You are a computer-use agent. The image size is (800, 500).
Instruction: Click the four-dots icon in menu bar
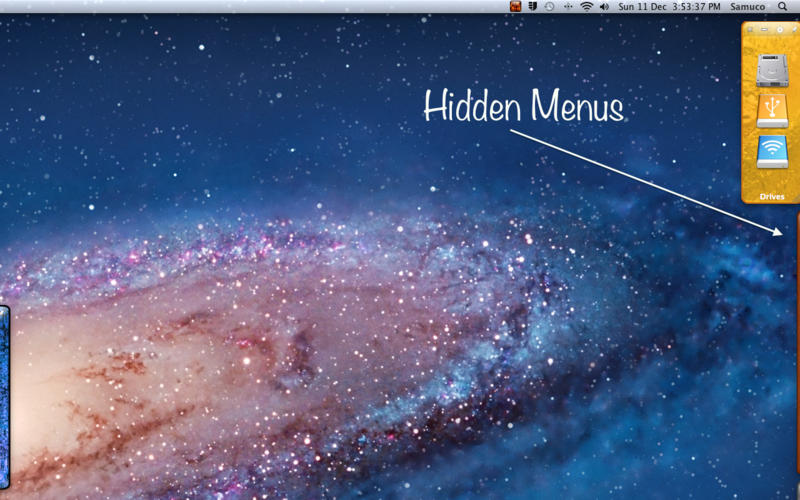point(567,7)
